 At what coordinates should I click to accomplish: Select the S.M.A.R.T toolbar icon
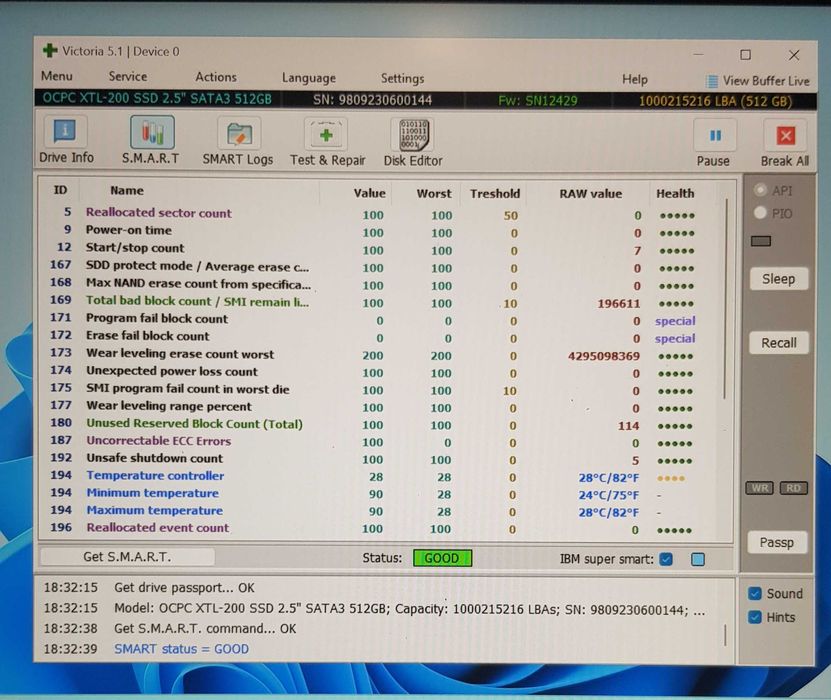click(152, 132)
